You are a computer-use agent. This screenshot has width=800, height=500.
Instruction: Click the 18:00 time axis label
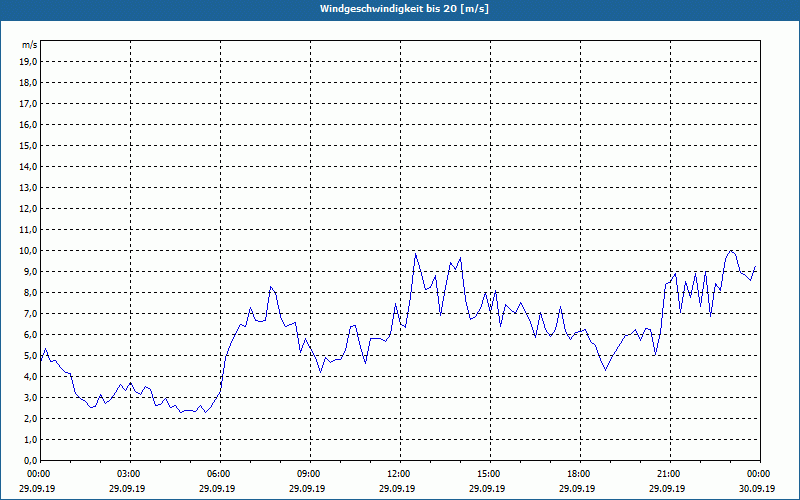coord(579,474)
